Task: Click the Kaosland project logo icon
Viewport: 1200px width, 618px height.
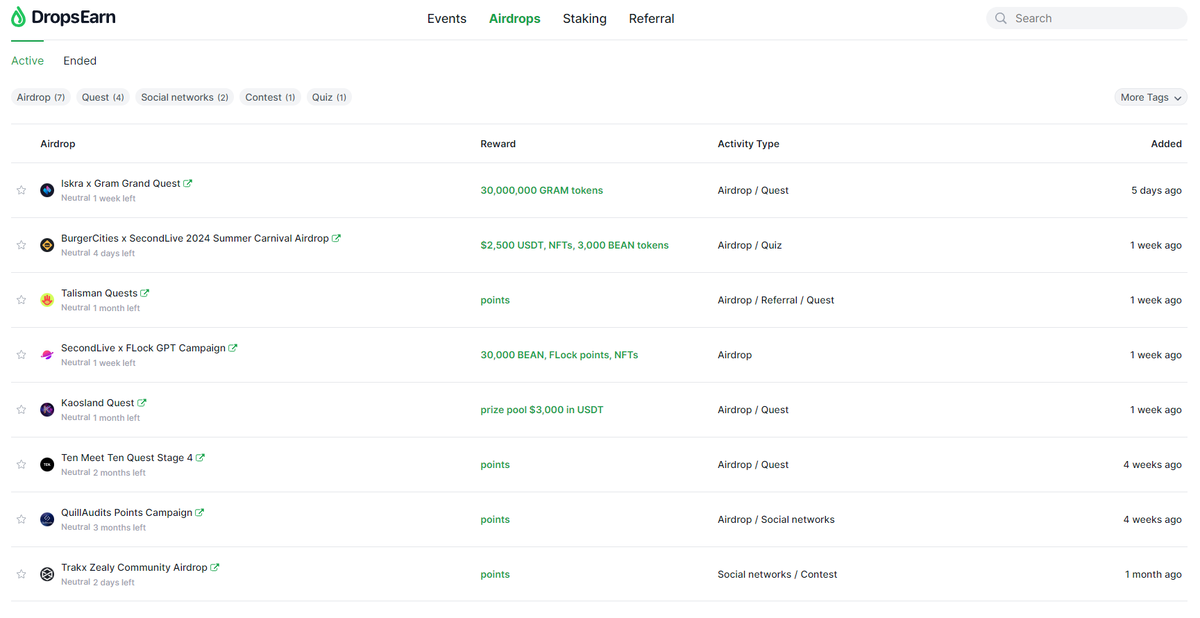Action: click(x=47, y=410)
